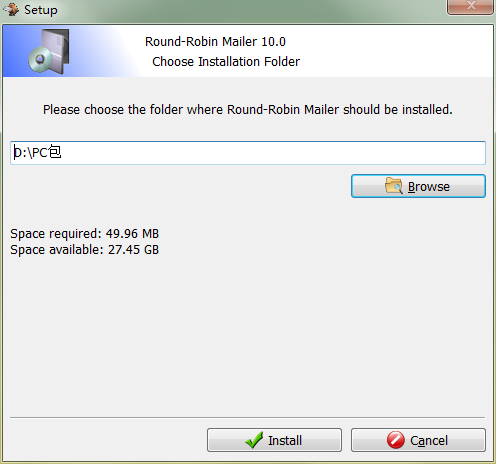Abort setup using the Cancel button
This screenshot has height=464, width=496.
pos(418,440)
